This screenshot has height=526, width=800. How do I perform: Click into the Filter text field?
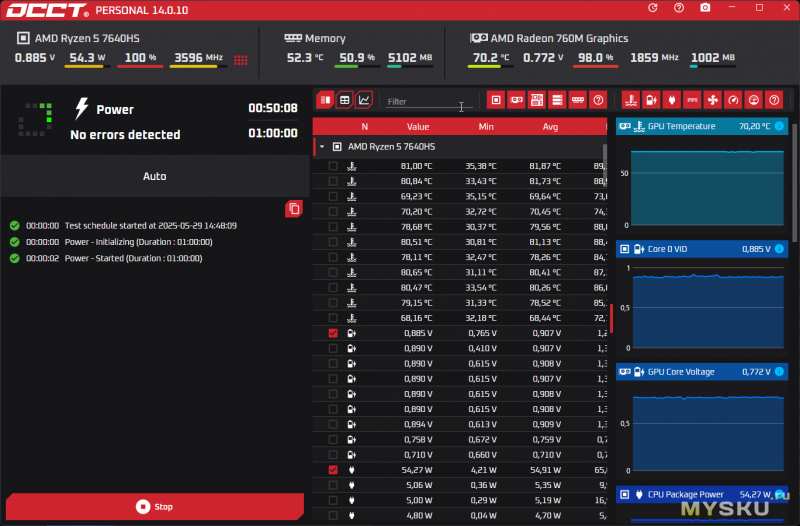pos(429,102)
